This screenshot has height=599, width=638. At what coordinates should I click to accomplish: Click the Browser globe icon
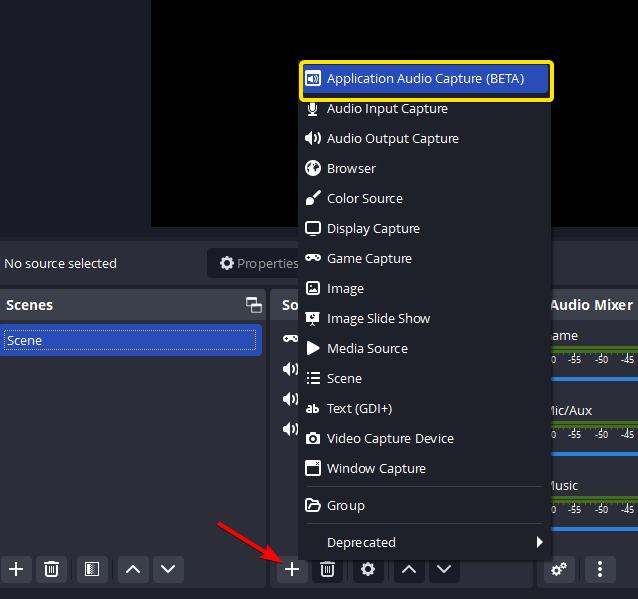tap(313, 169)
